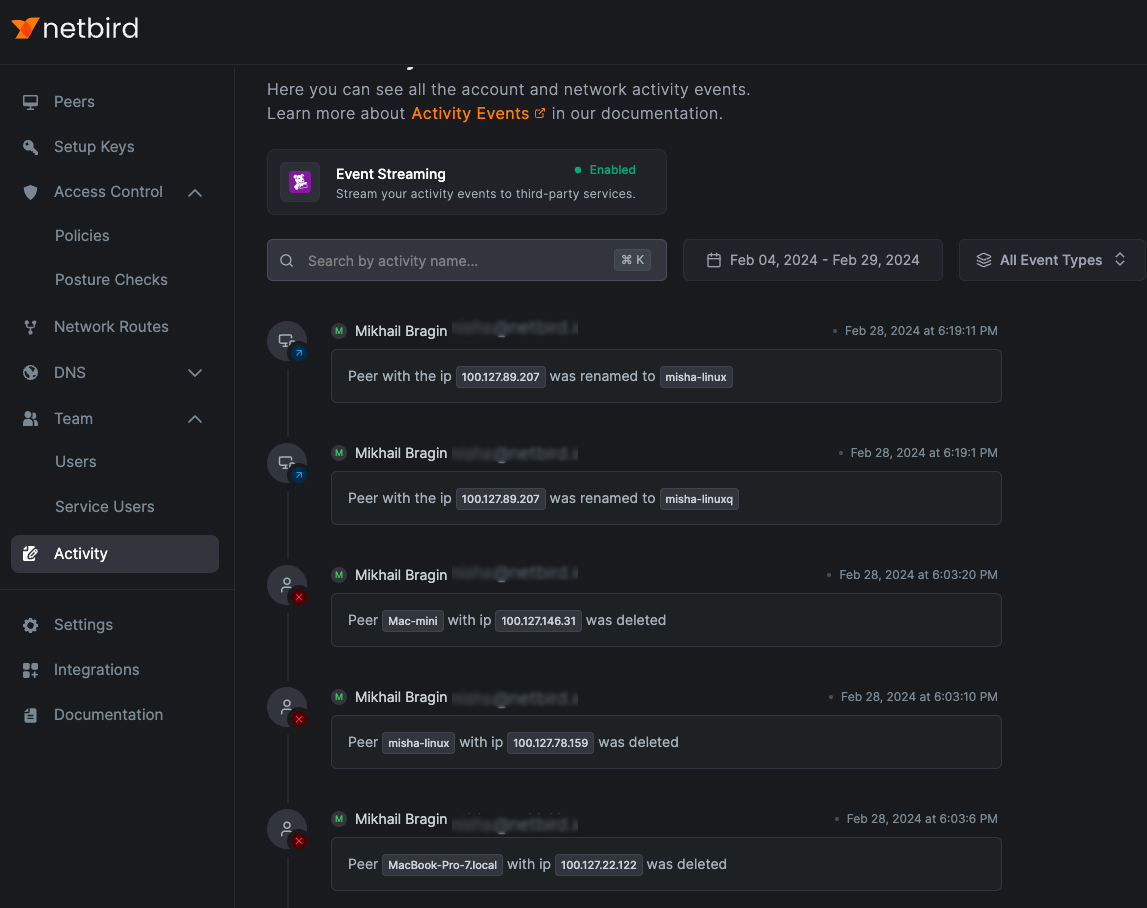The height and width of the screenshot is (908, 1147).
Task: Open the Policies menu item
Action: coord(82,236)
